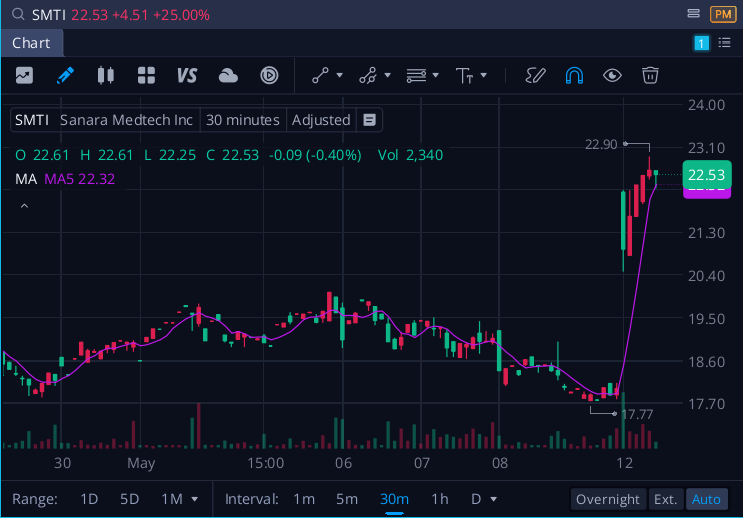This screenshot has width=743, height=518.
Task: Click the 30 minutes legend label
Action: coord(243,120)
